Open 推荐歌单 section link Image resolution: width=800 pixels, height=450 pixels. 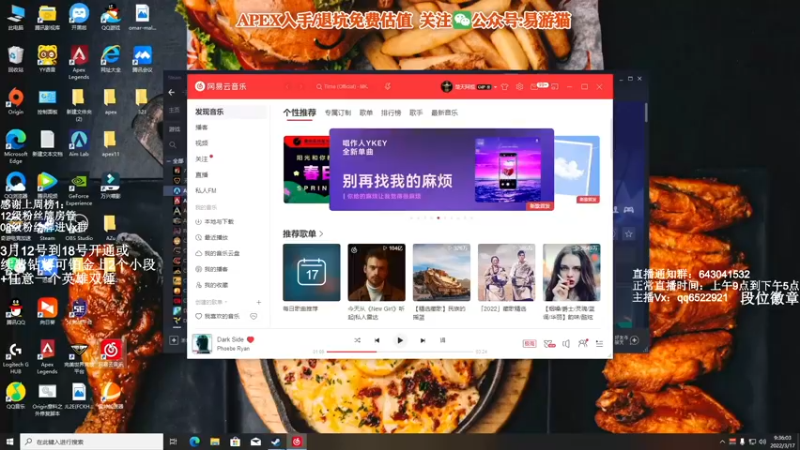click(303, 234)
